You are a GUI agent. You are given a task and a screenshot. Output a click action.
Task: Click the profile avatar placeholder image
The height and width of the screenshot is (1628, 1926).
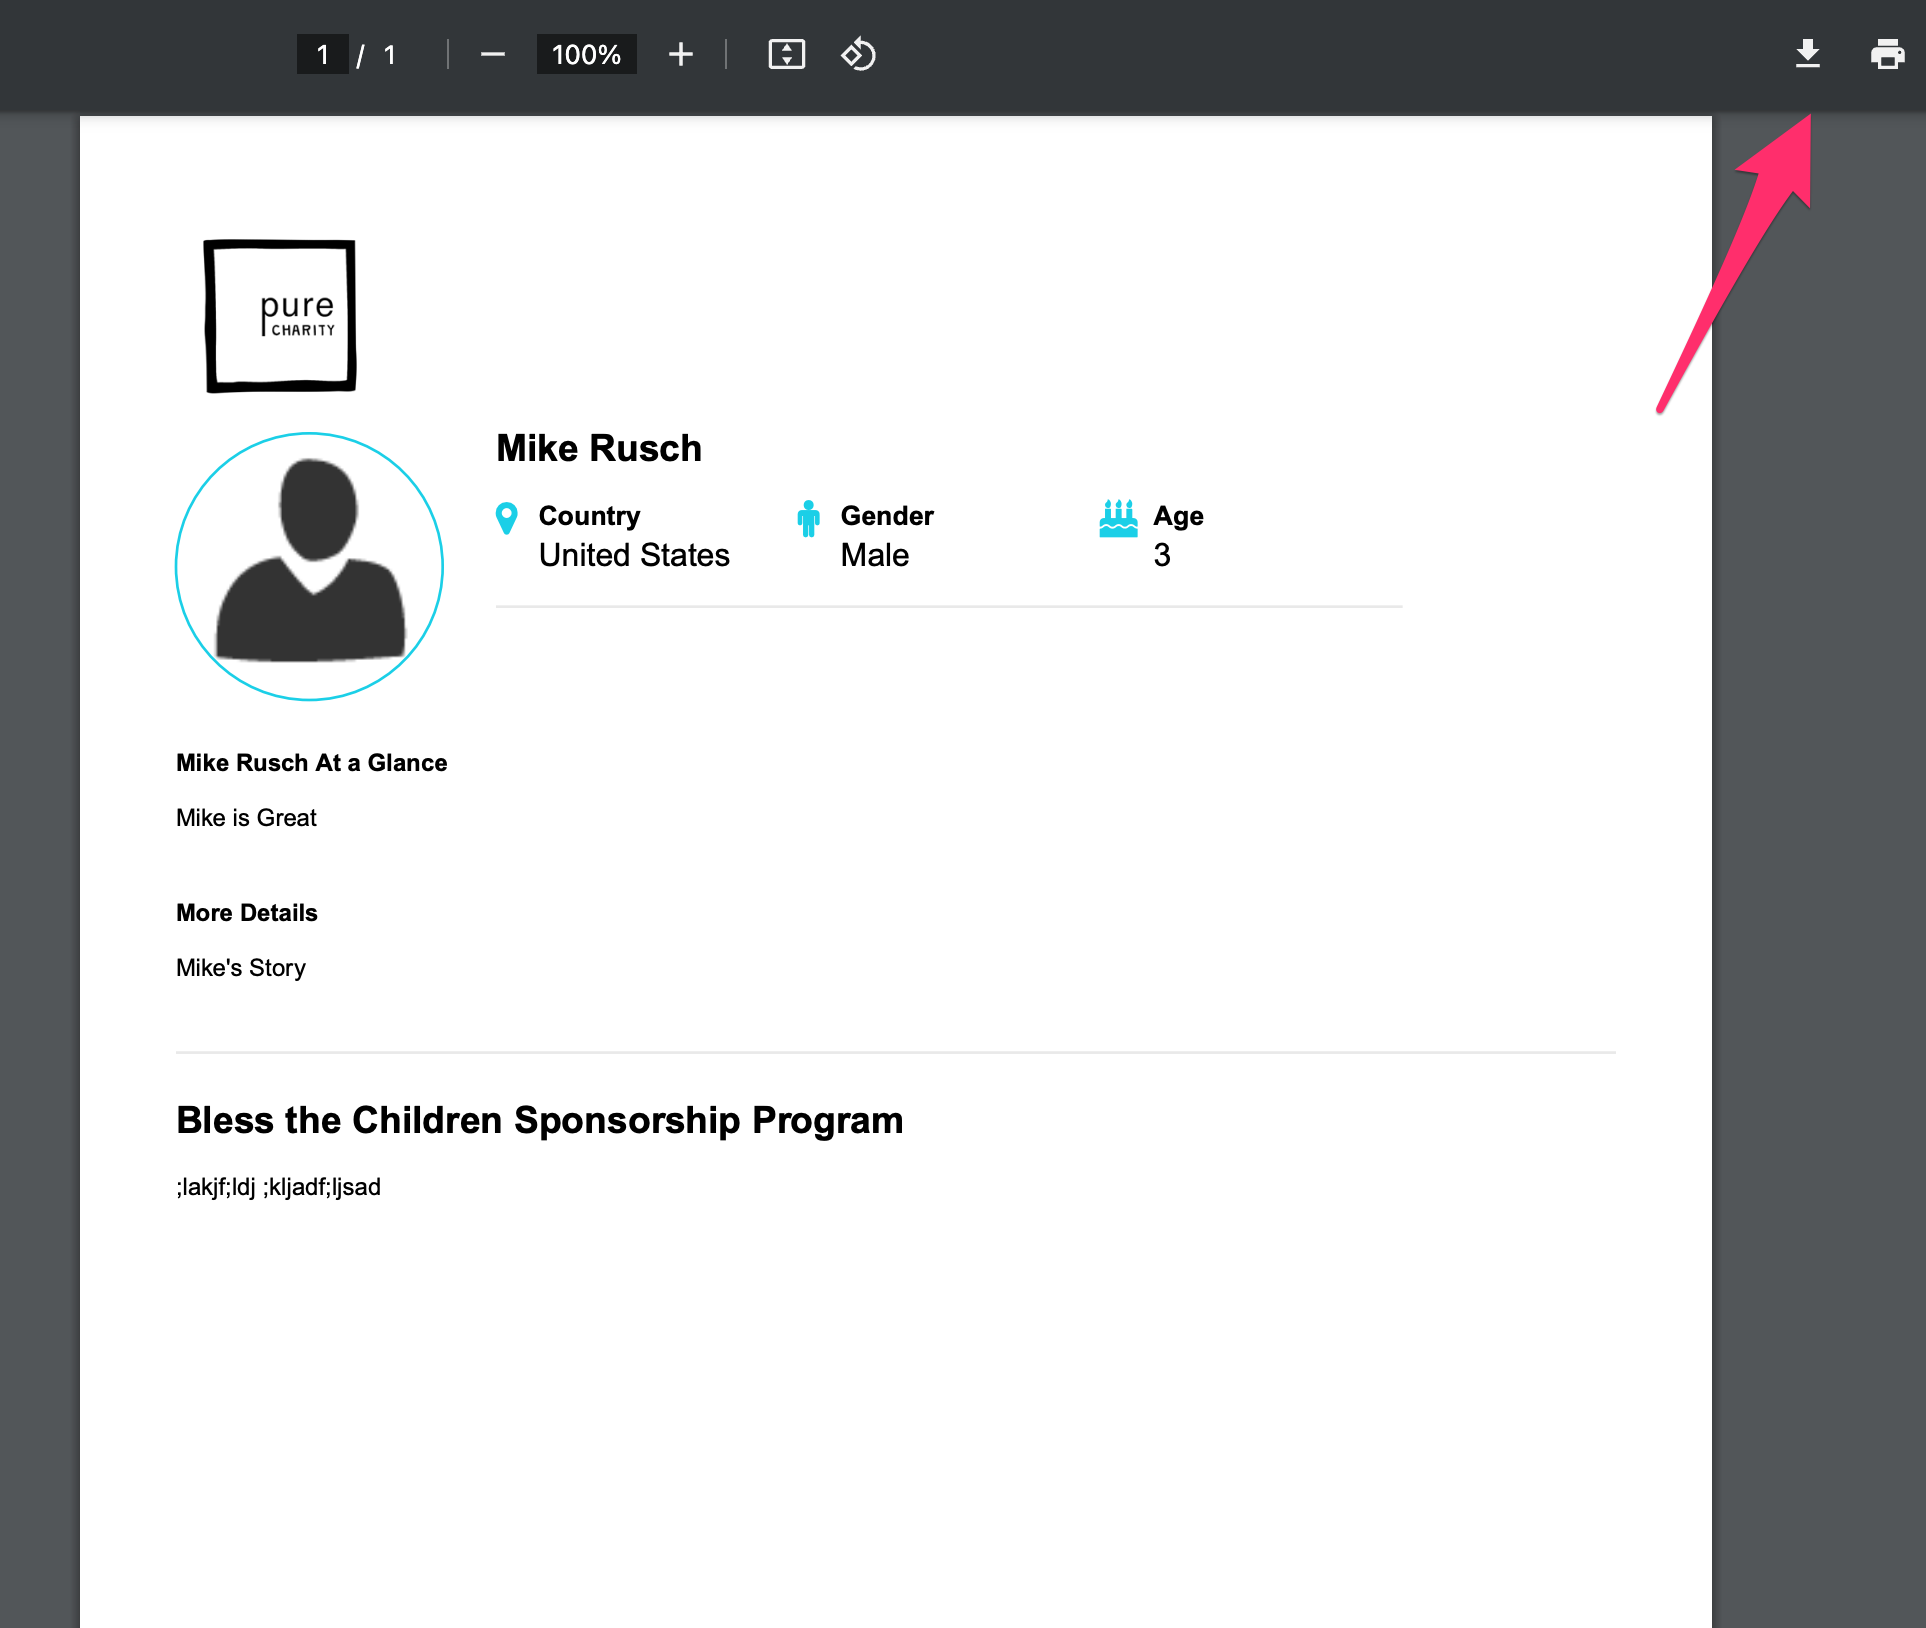(x=310, y=567)
